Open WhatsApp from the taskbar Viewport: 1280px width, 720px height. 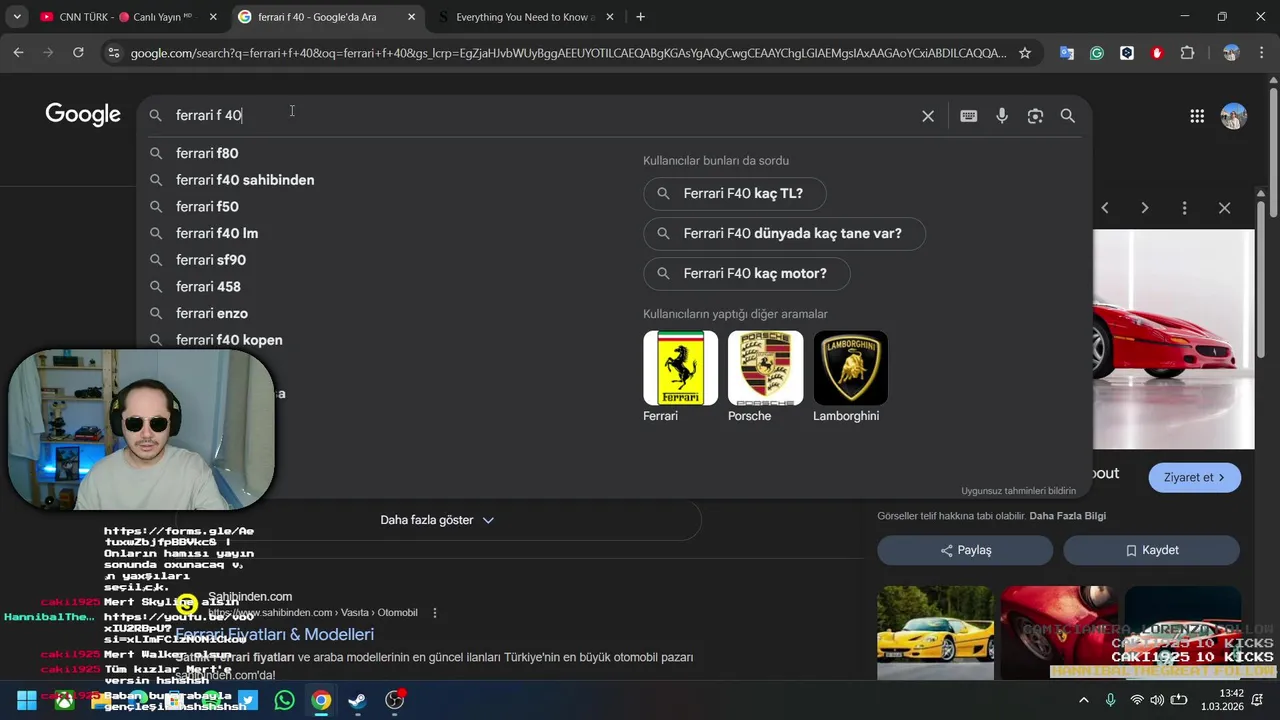285,700
